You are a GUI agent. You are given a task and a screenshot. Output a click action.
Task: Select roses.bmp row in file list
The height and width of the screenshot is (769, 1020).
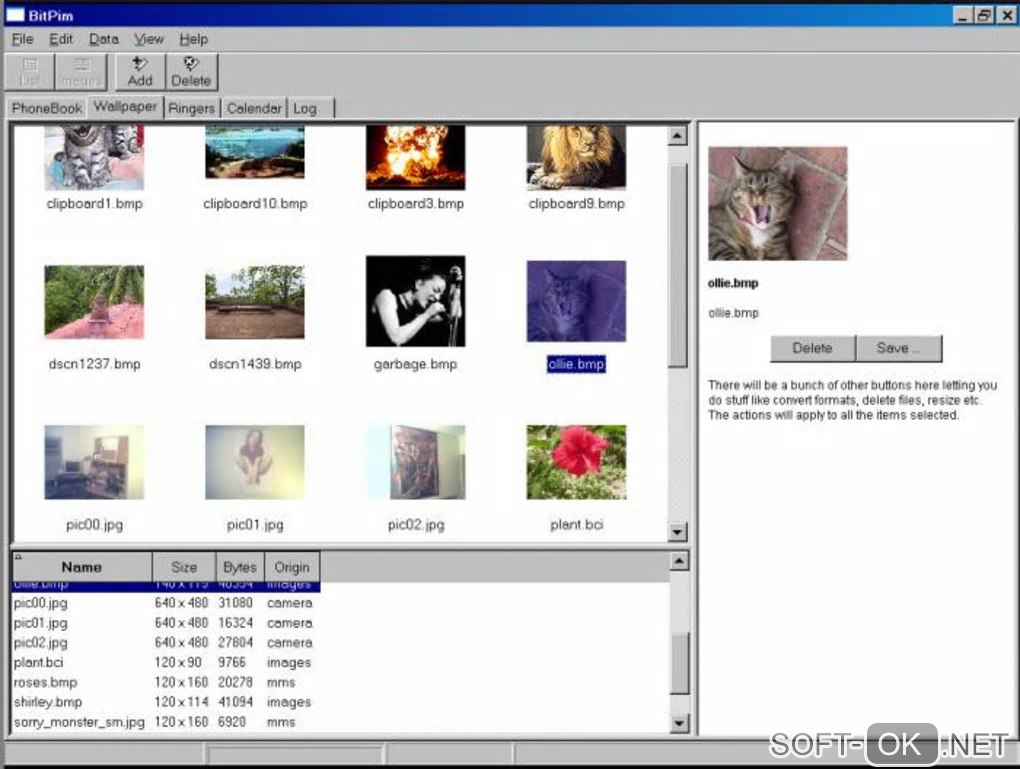coord(166,682)
